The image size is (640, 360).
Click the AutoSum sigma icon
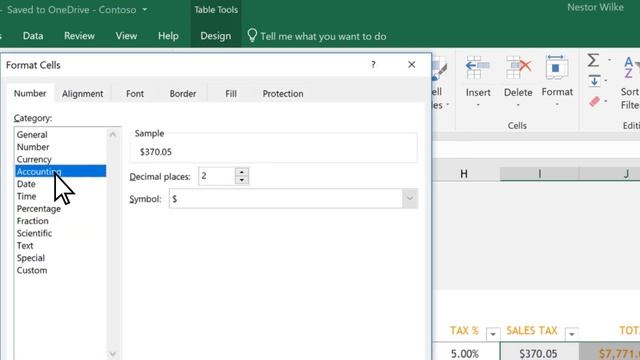(593, 60)
